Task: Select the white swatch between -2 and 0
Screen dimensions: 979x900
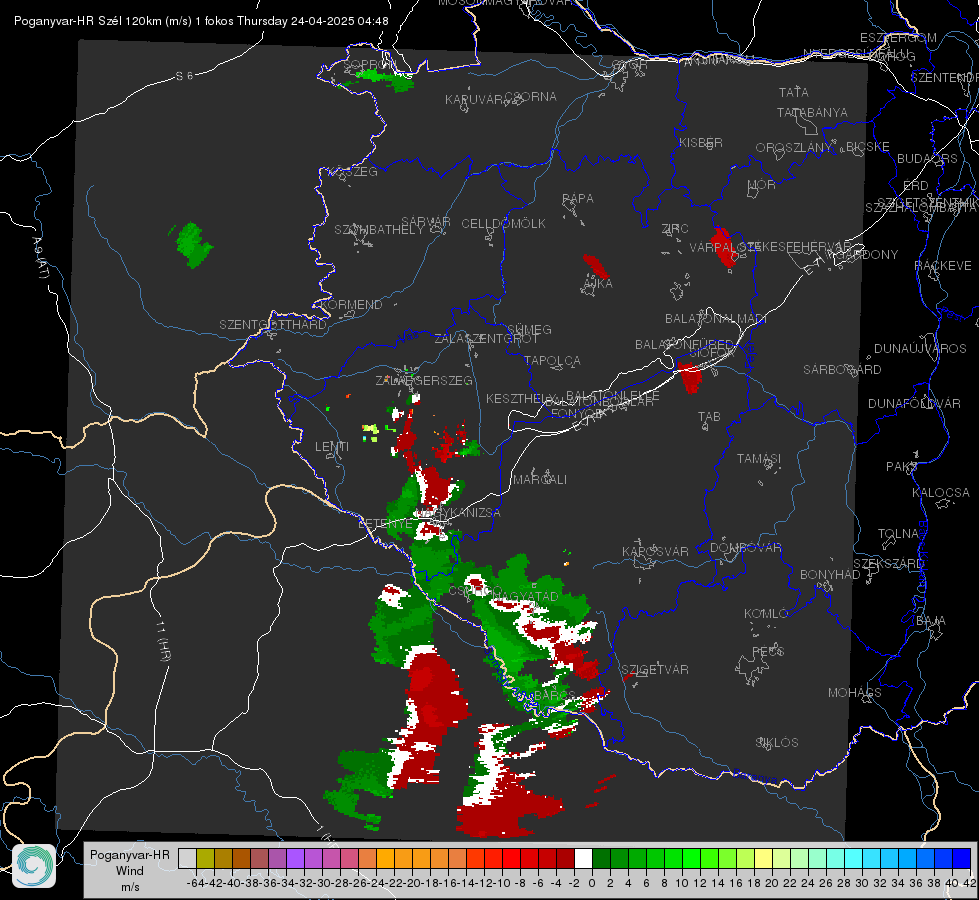Action: [583, 859]
